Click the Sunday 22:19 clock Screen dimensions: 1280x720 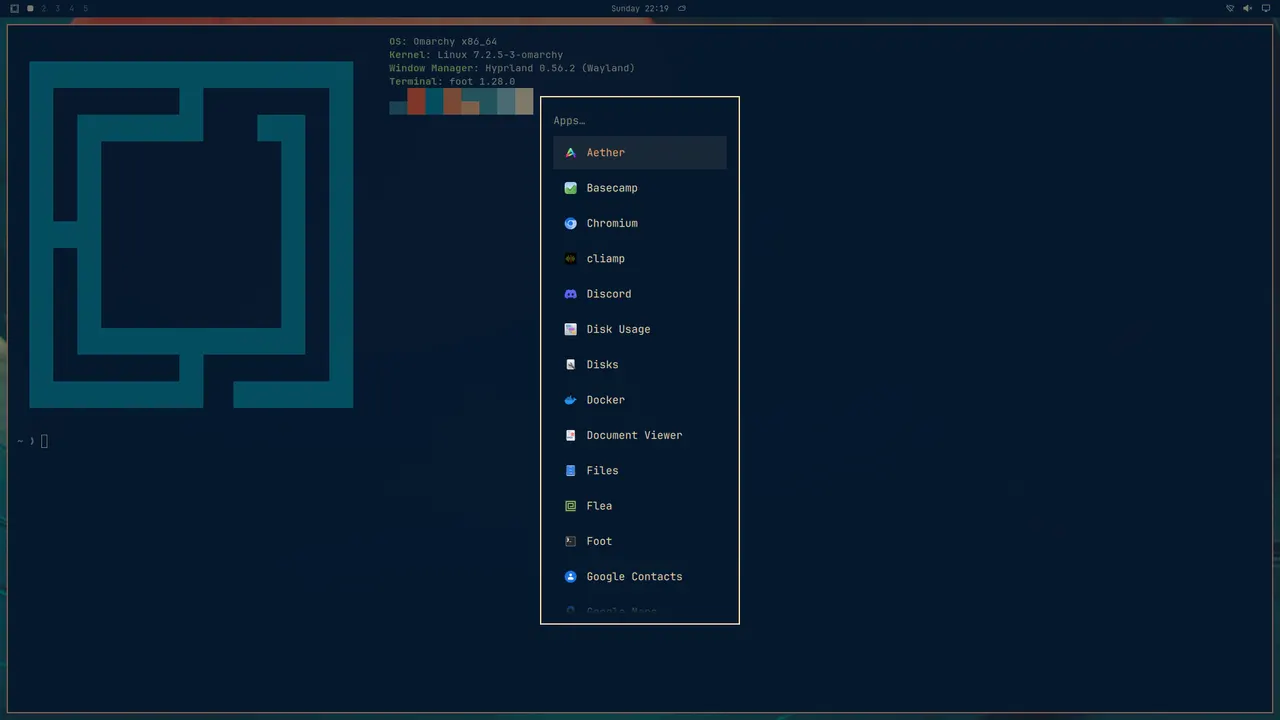[640, 8]
